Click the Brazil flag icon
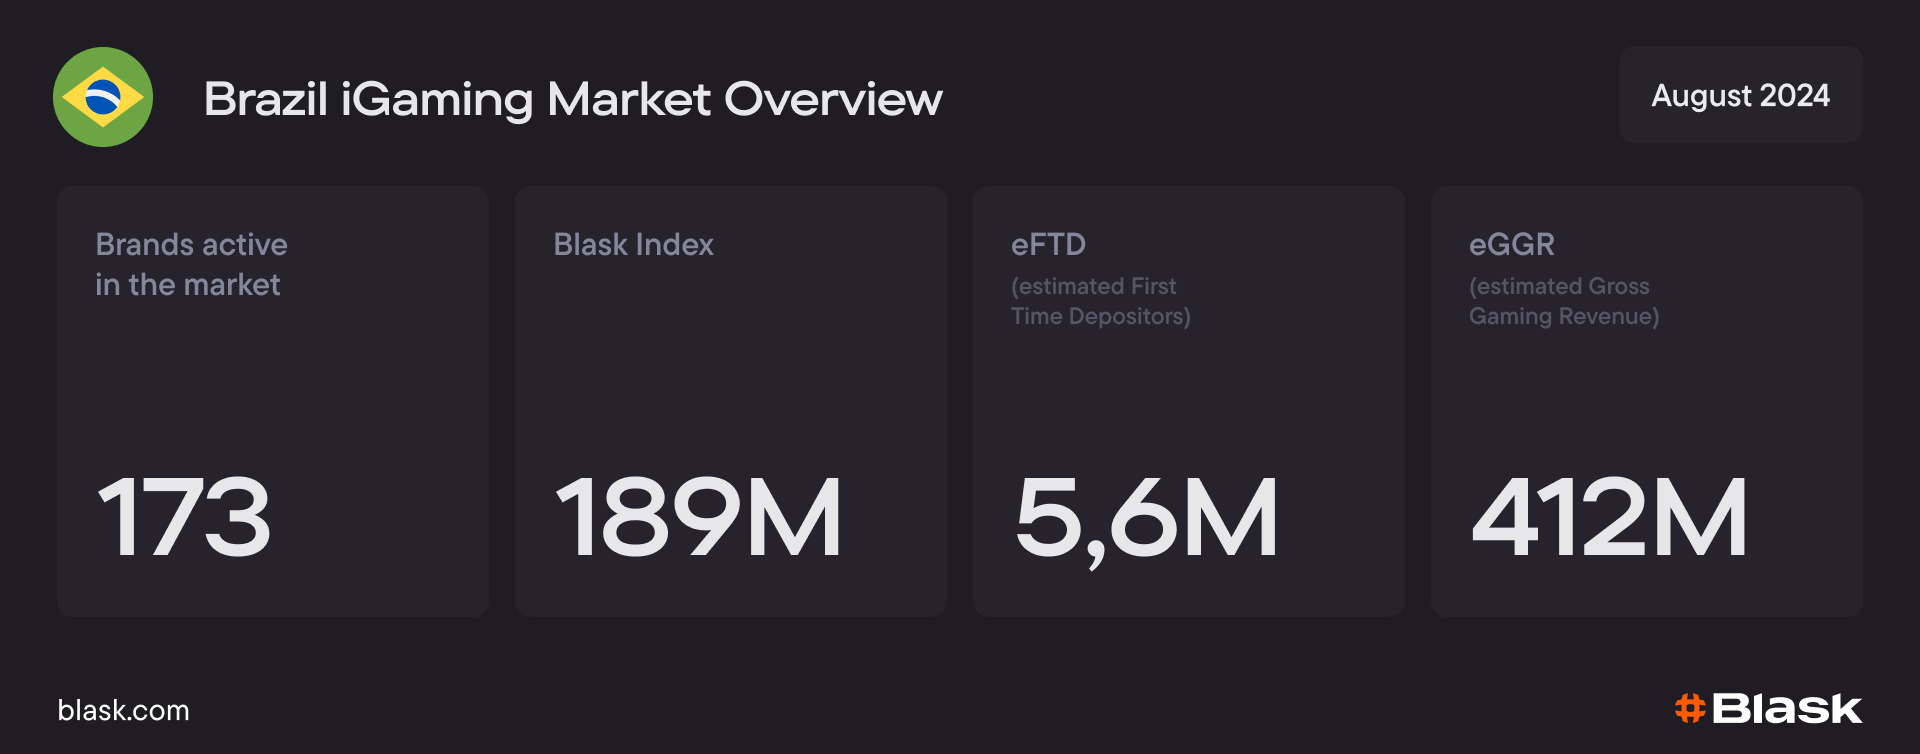1920x754 pixels. 103,97
